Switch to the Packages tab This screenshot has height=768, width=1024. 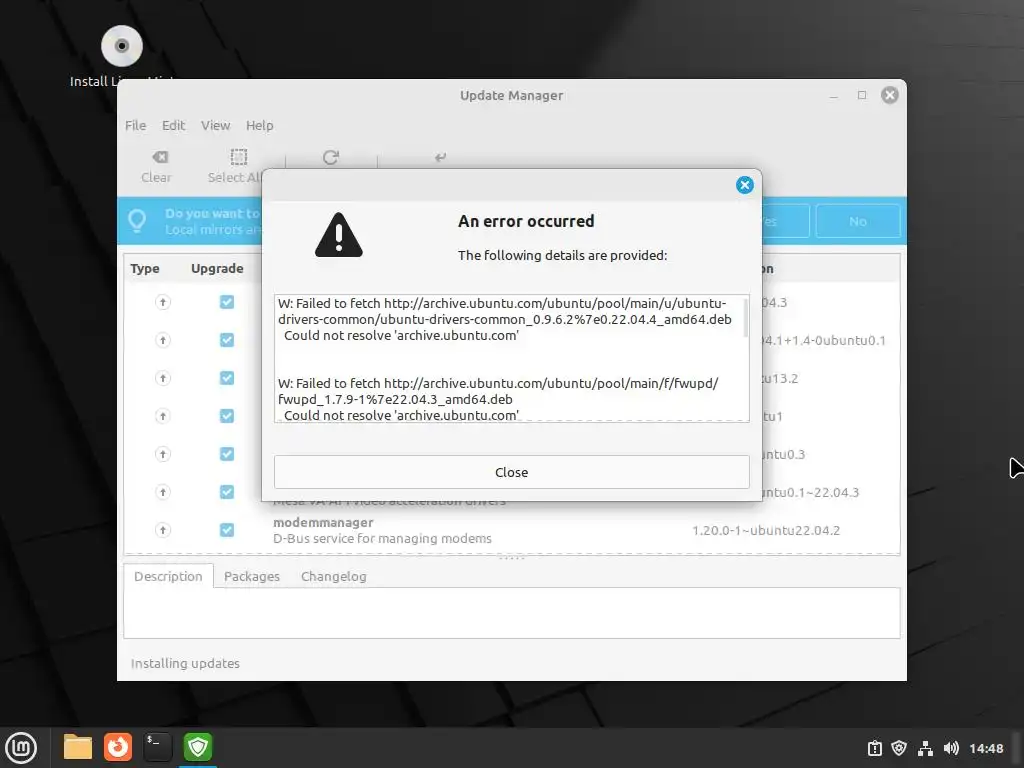[x=251, y=576]
